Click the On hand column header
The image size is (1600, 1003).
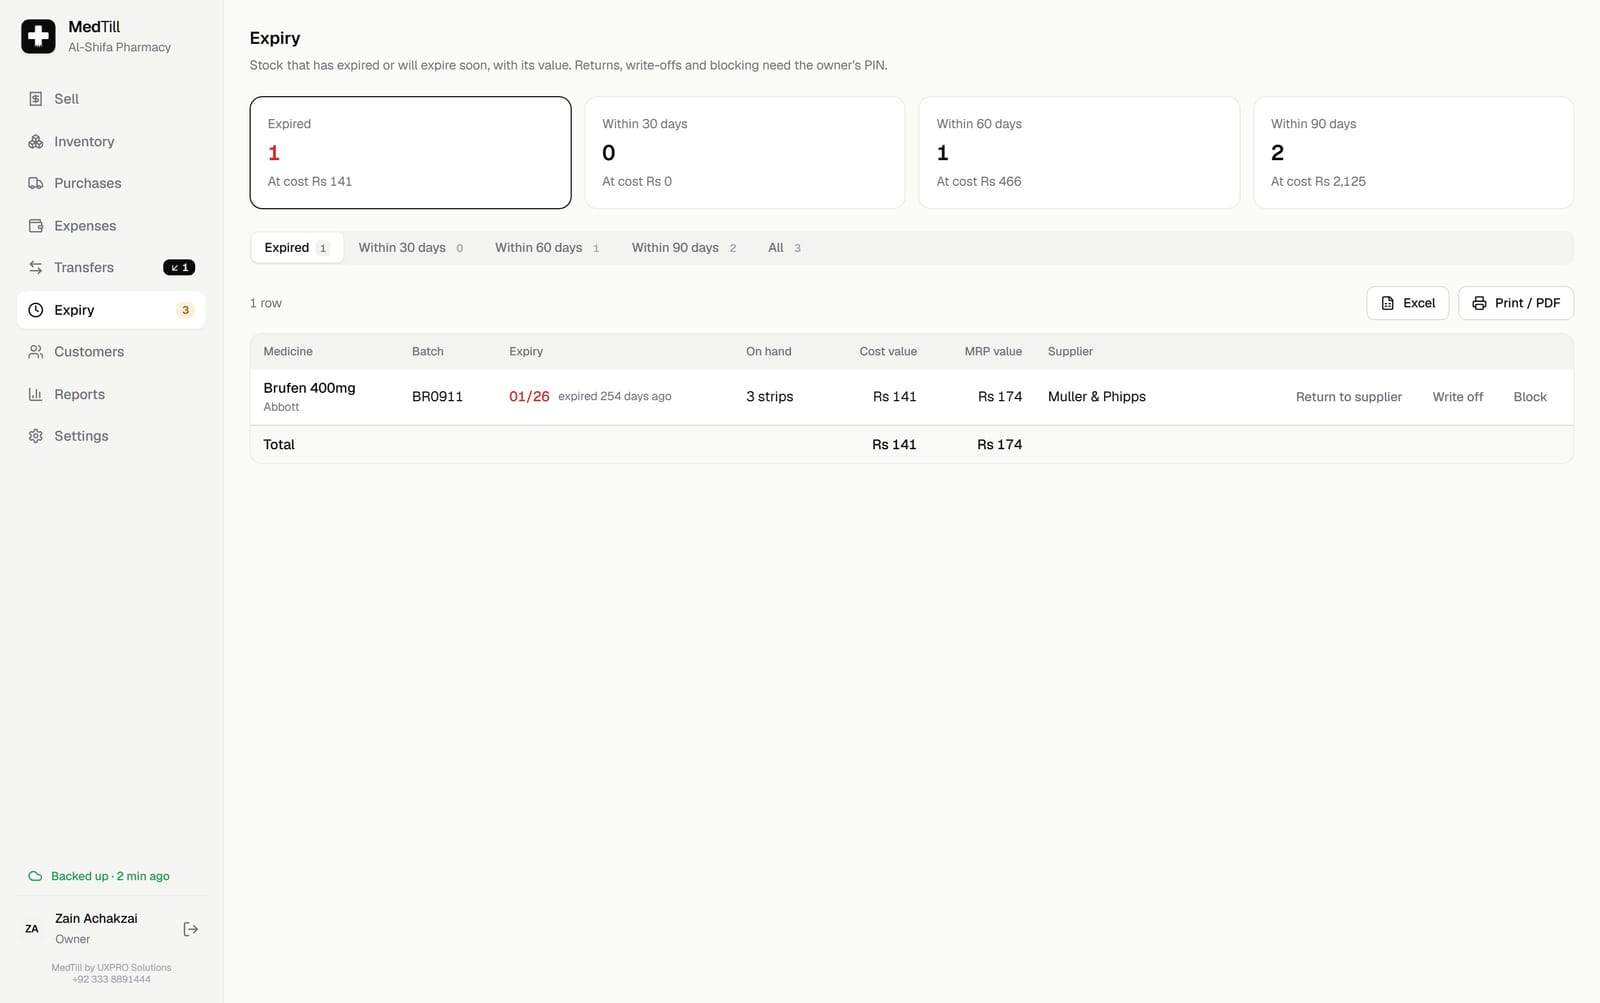(768, 352)
